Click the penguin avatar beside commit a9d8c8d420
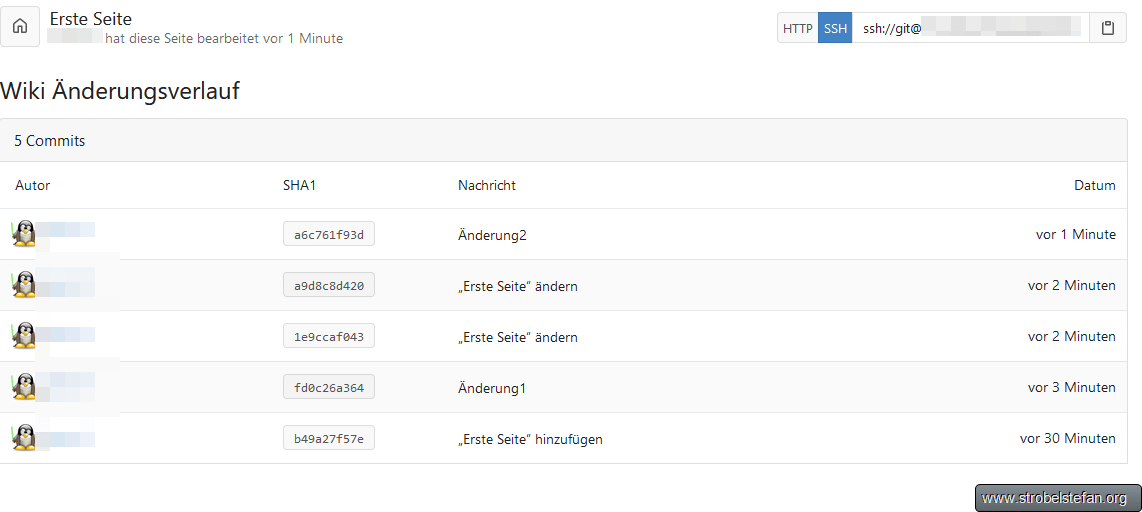The width and height of the screenshot is (1142, 512). [24, 285]
